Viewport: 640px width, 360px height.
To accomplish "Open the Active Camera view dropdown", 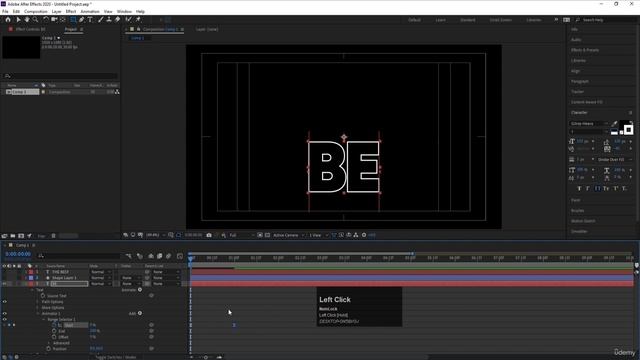I will coord(289,235).
